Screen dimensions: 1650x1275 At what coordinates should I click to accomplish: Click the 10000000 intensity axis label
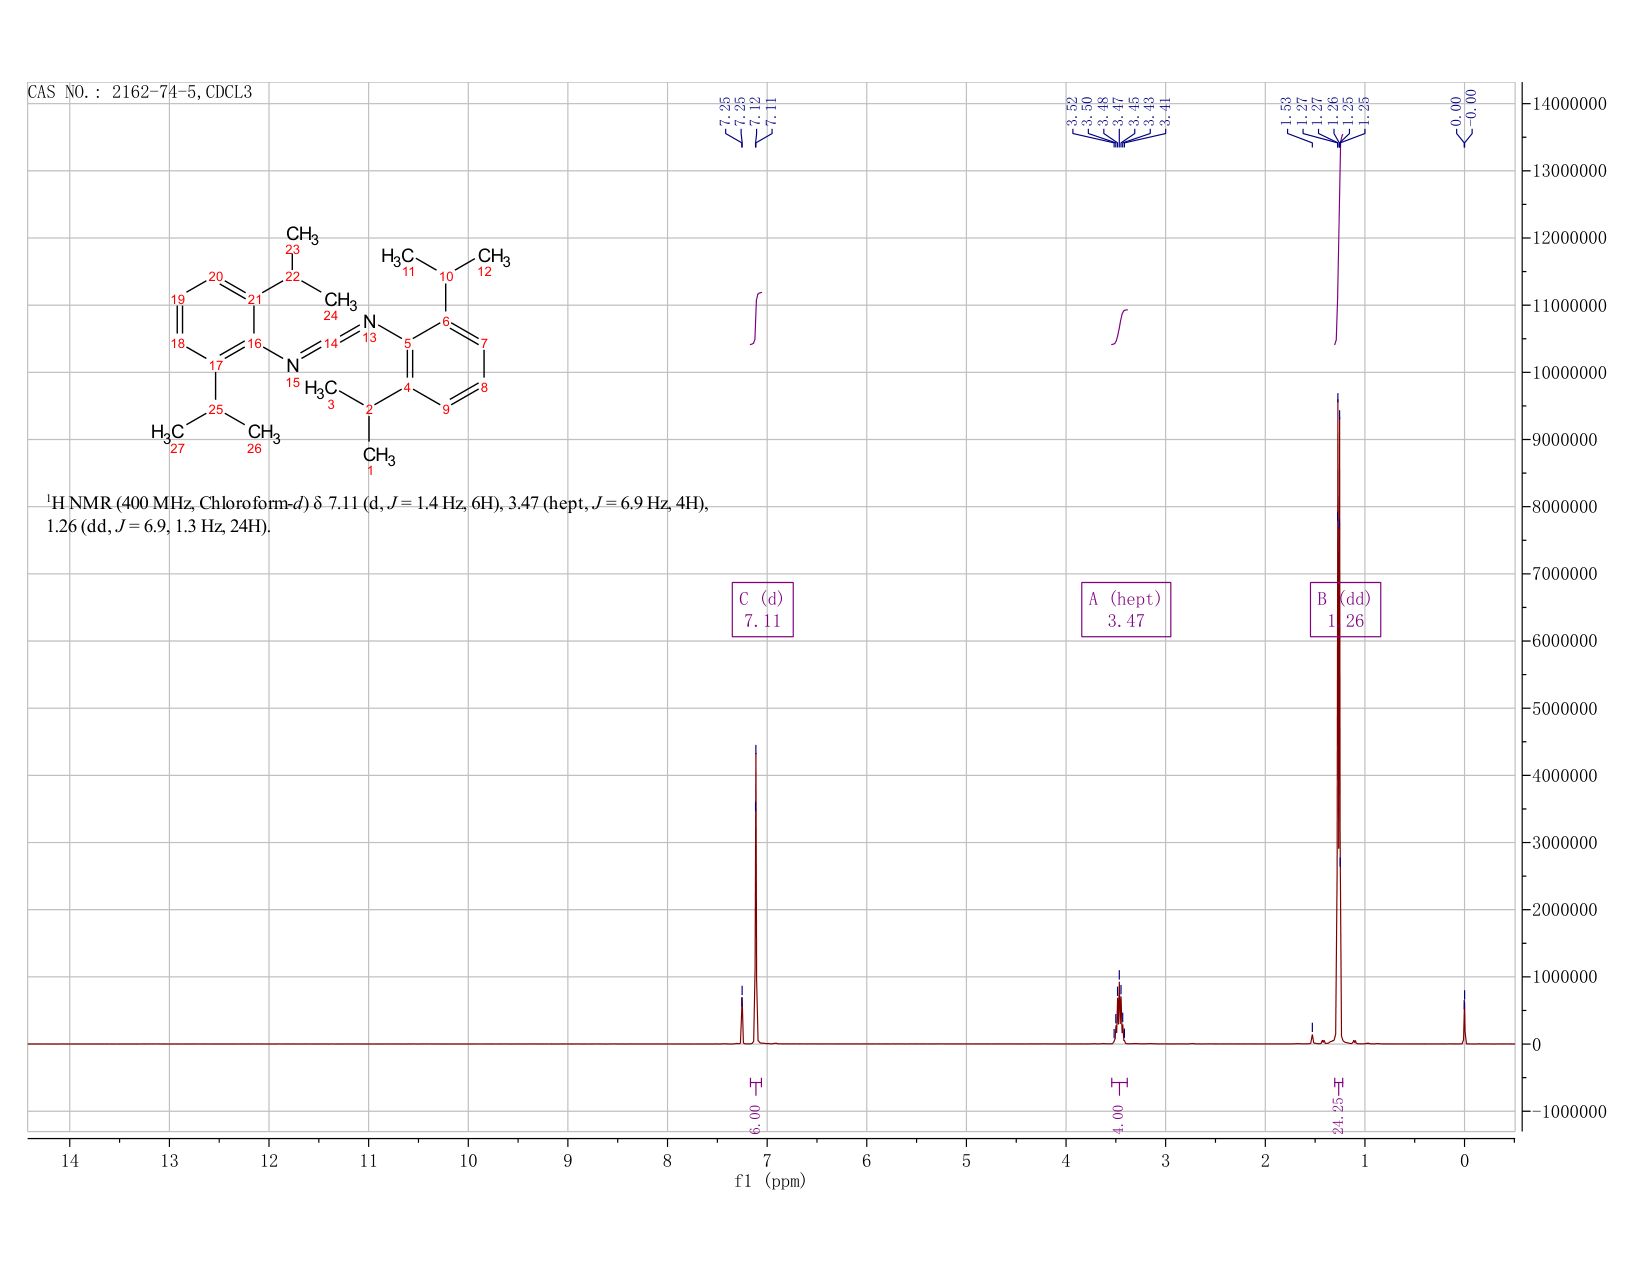1568,372
